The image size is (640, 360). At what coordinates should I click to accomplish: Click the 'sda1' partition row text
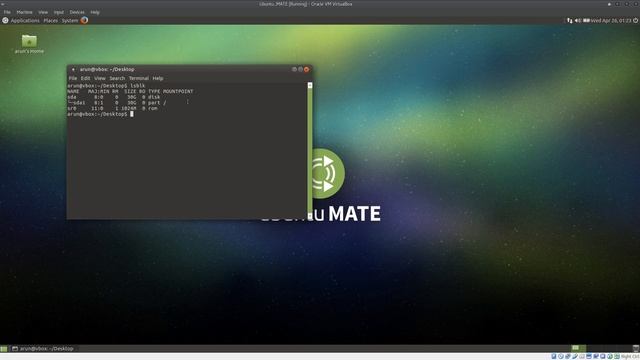(x=117, y=103)
